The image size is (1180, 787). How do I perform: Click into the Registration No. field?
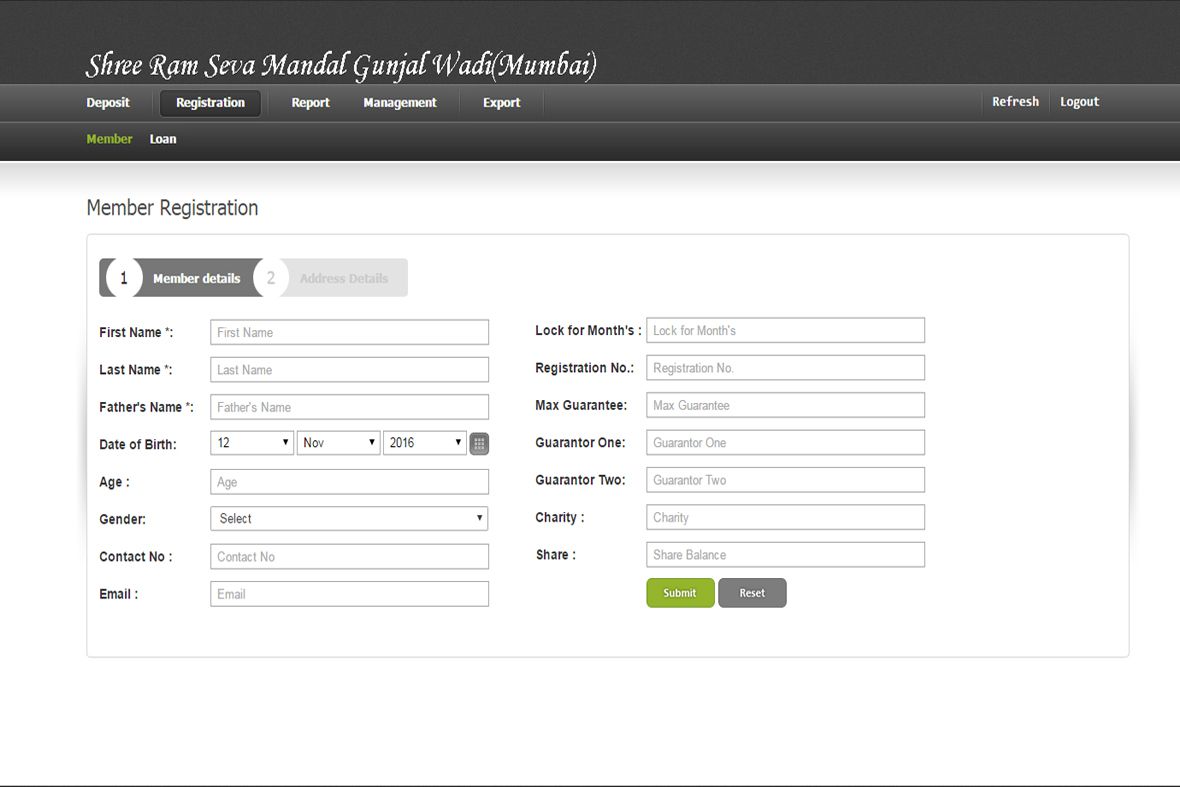click(x=785, y=368)
